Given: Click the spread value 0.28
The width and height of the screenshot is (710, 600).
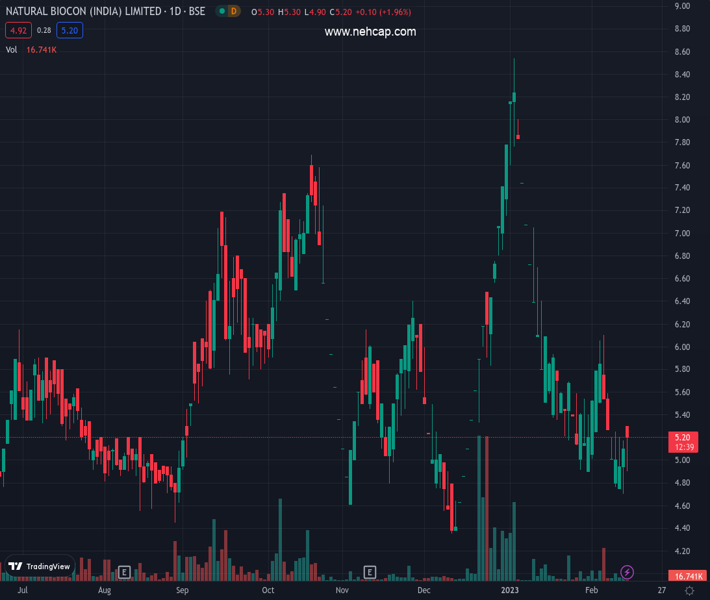Looking at the screenshot, I should point(44,30).
